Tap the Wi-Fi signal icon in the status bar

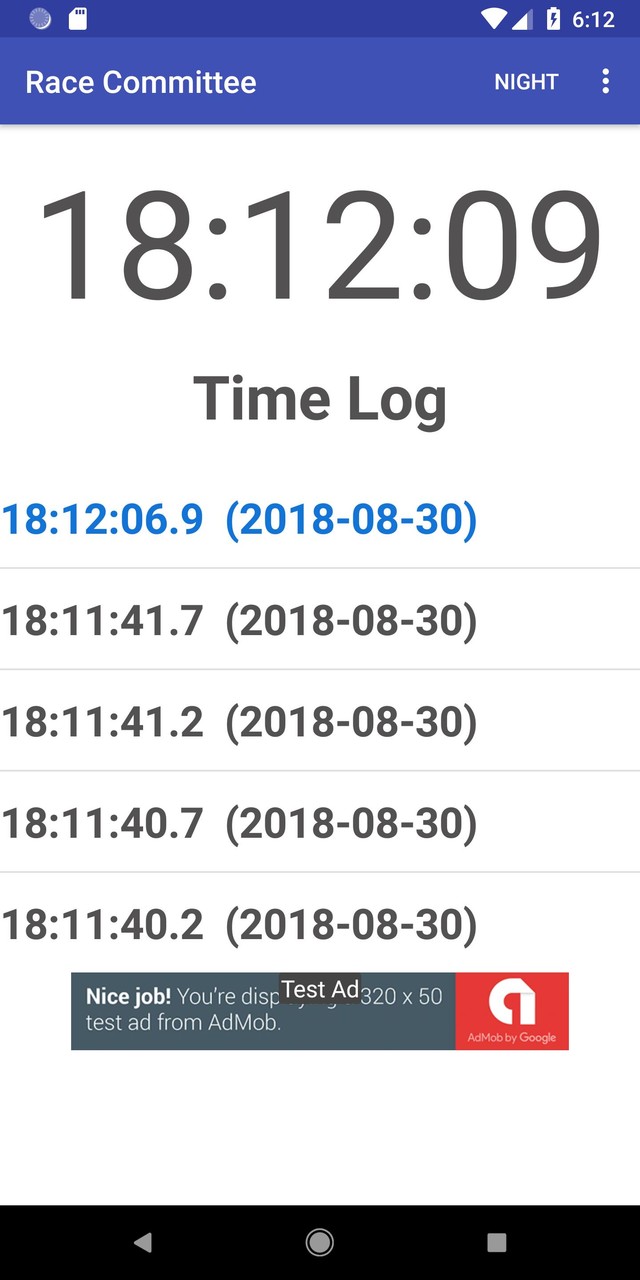pyautogui.click(x=493, y=19)
